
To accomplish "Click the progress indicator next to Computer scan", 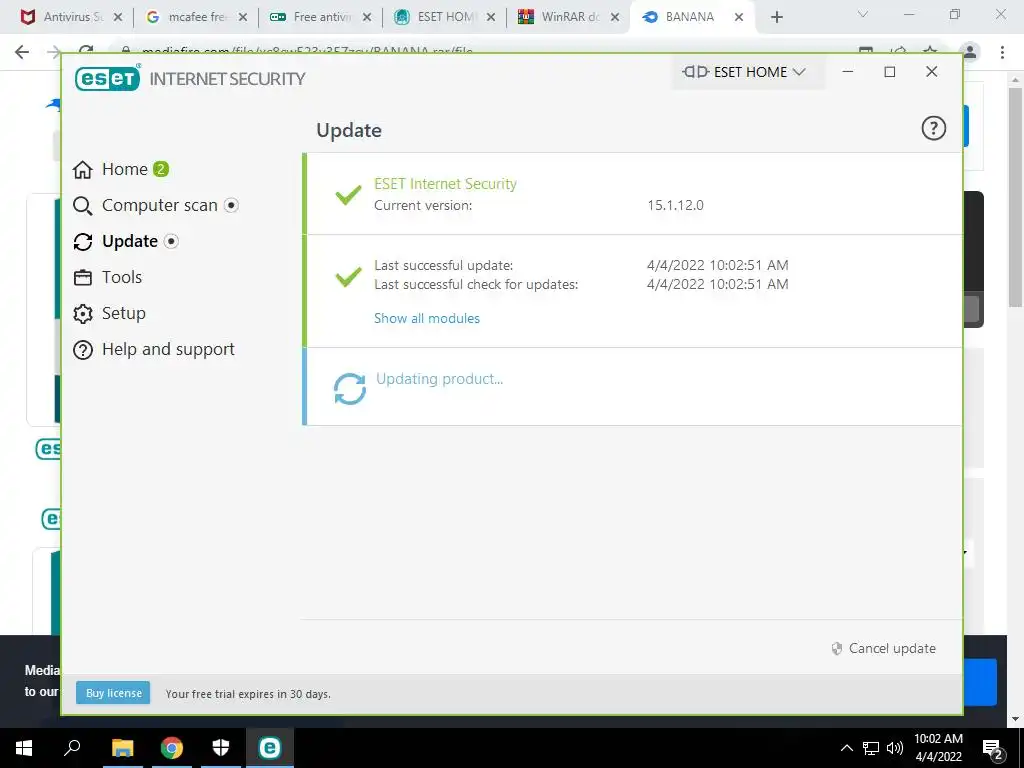I will pyautogui.click(x=231, y=205).
